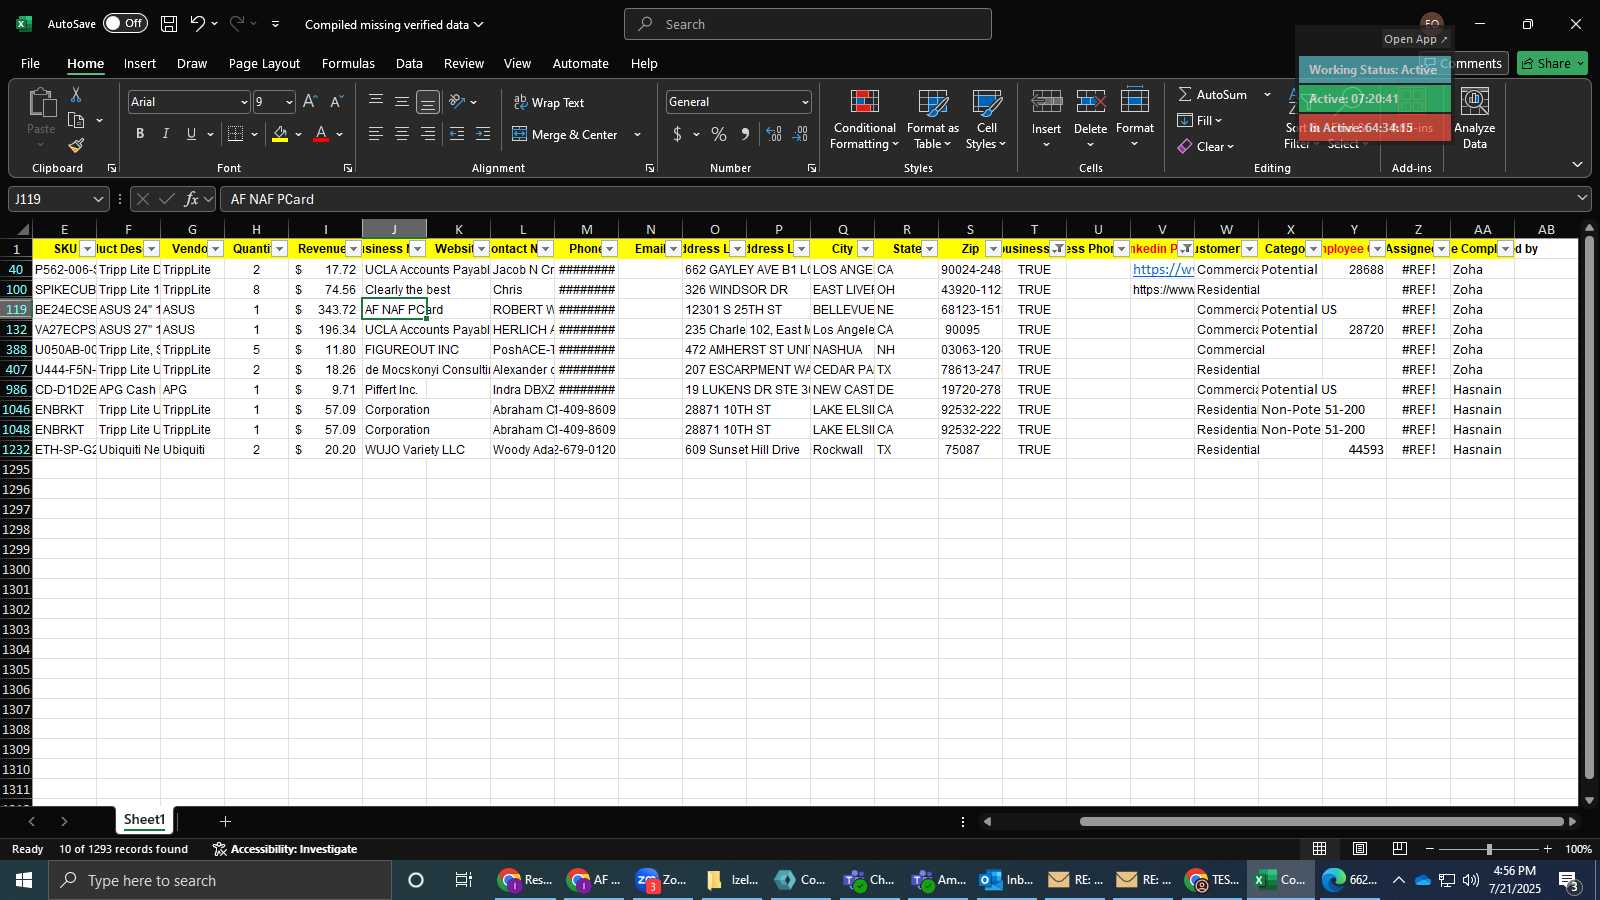
Task: Toggle Align Left horizontal alignment
Action: (x=376, y=134)
